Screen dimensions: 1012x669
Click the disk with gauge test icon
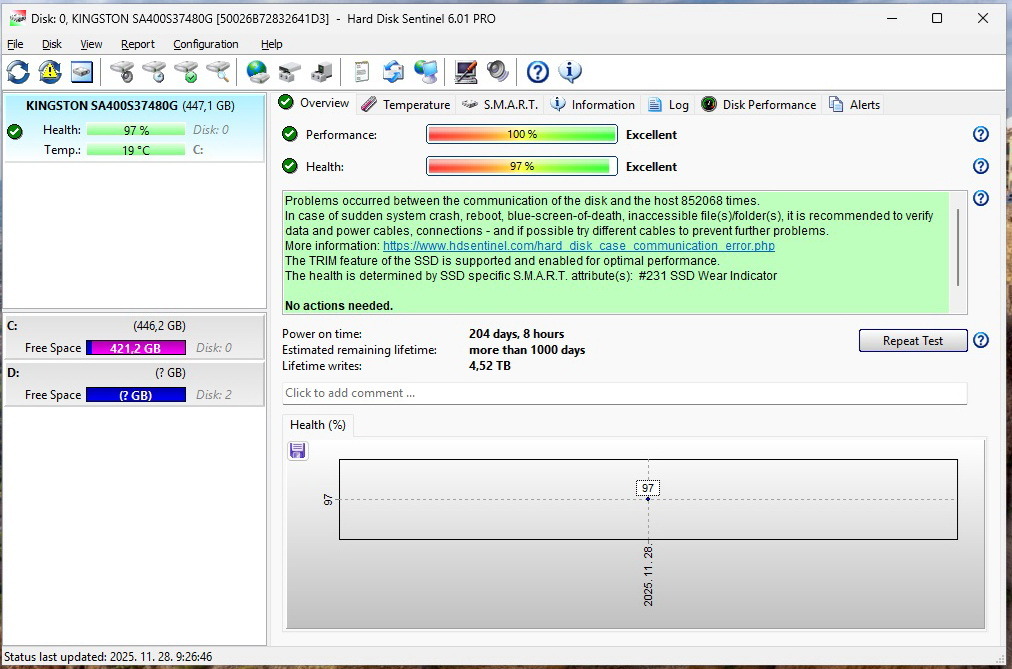pos(122,72)
